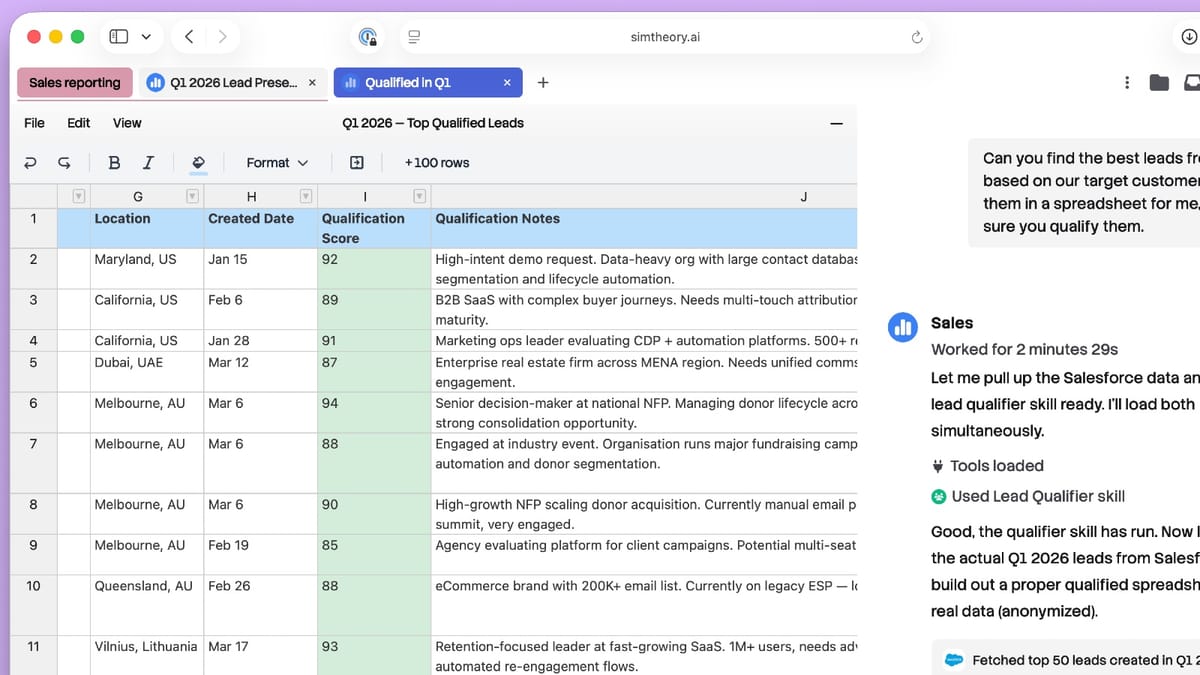The height and width of the screenshot is (675, 1200).
Task: Close the Qualified in Q1 tab
Action: click(x=507, y=83)
